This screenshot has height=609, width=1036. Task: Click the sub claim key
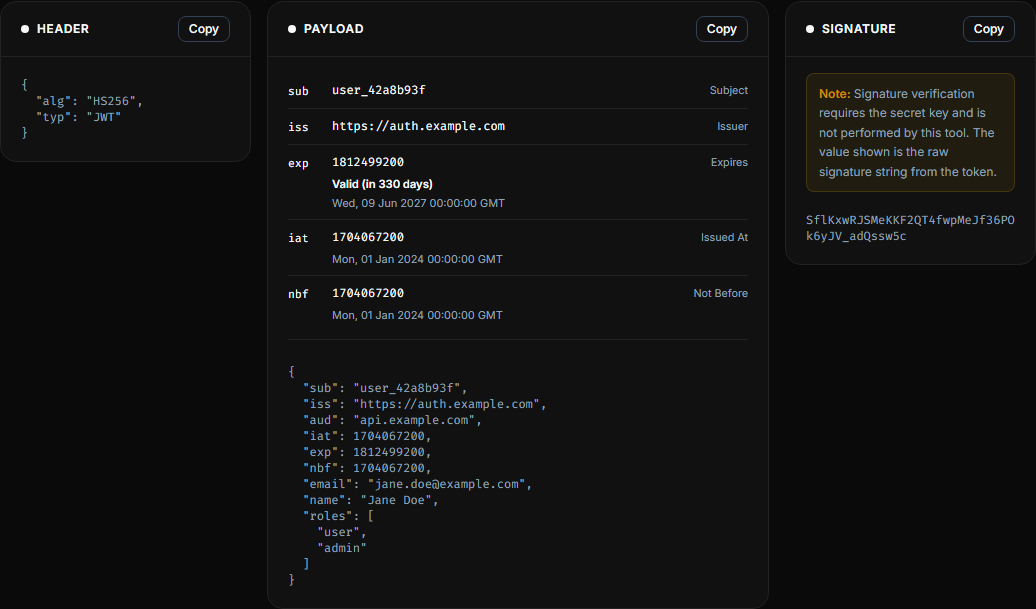click(298, 91)
